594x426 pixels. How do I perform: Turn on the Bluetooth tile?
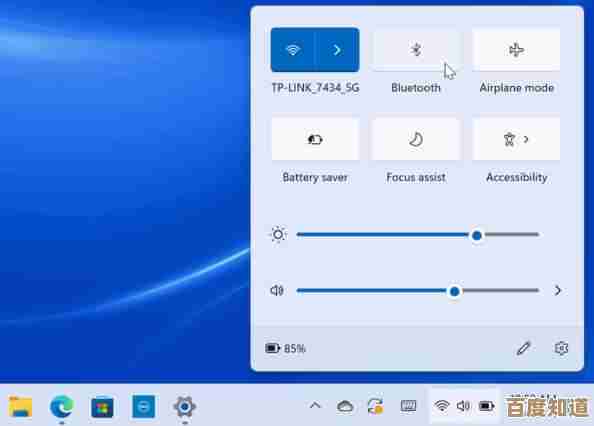[416, 50]
